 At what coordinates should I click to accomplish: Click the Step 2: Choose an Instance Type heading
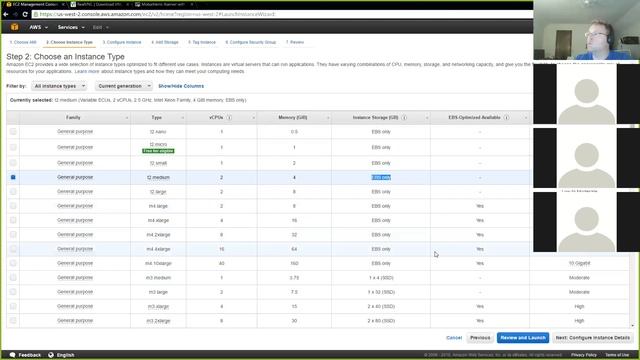click(x=65, y=57)
